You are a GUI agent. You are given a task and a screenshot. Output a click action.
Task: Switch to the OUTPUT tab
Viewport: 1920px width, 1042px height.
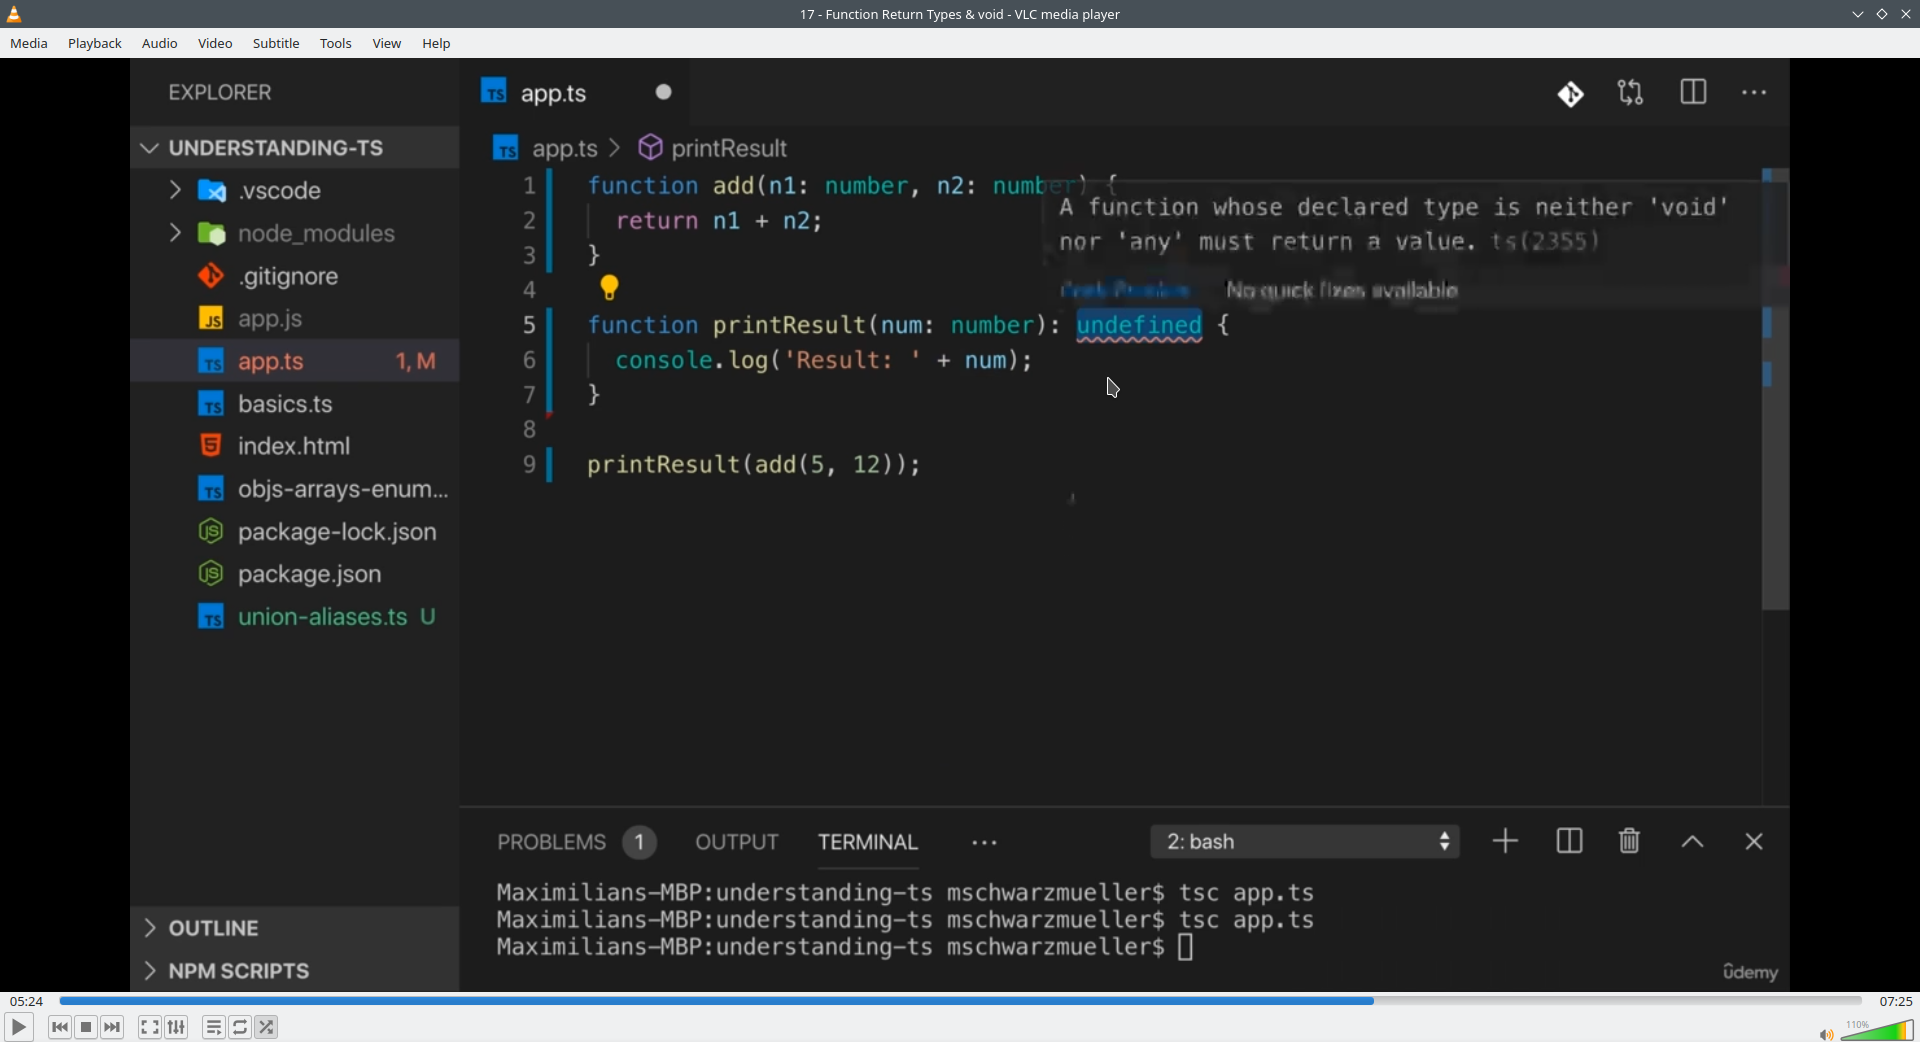737,843
